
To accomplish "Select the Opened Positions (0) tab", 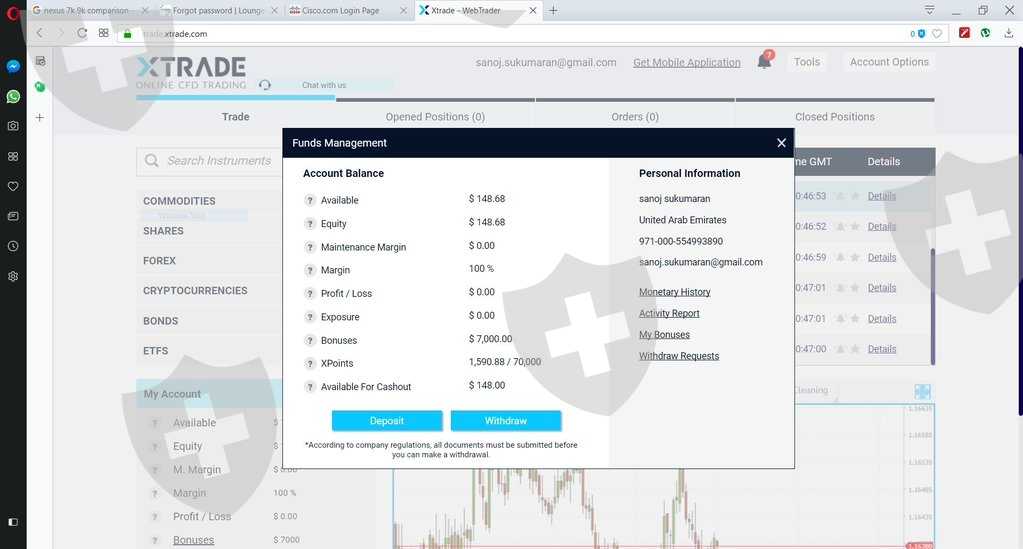I will 435,117.
